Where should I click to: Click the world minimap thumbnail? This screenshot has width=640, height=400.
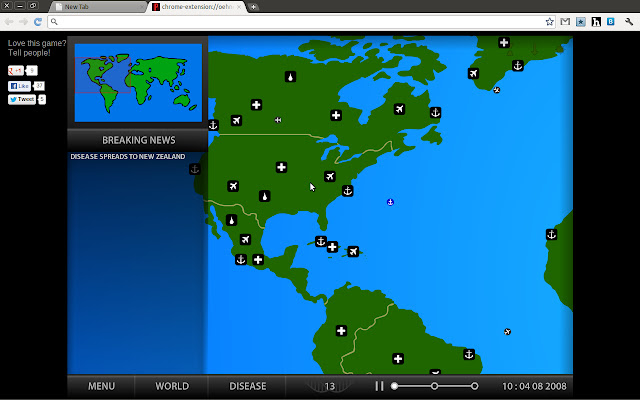click(x=138, y=83)
